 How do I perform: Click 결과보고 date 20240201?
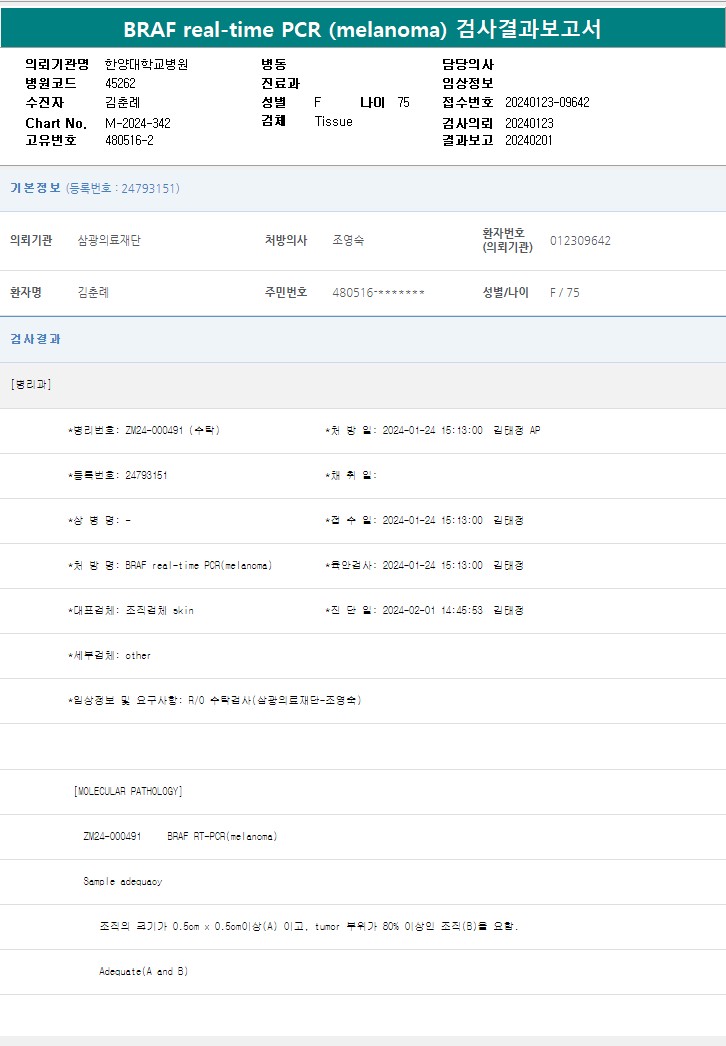point(529,141)
